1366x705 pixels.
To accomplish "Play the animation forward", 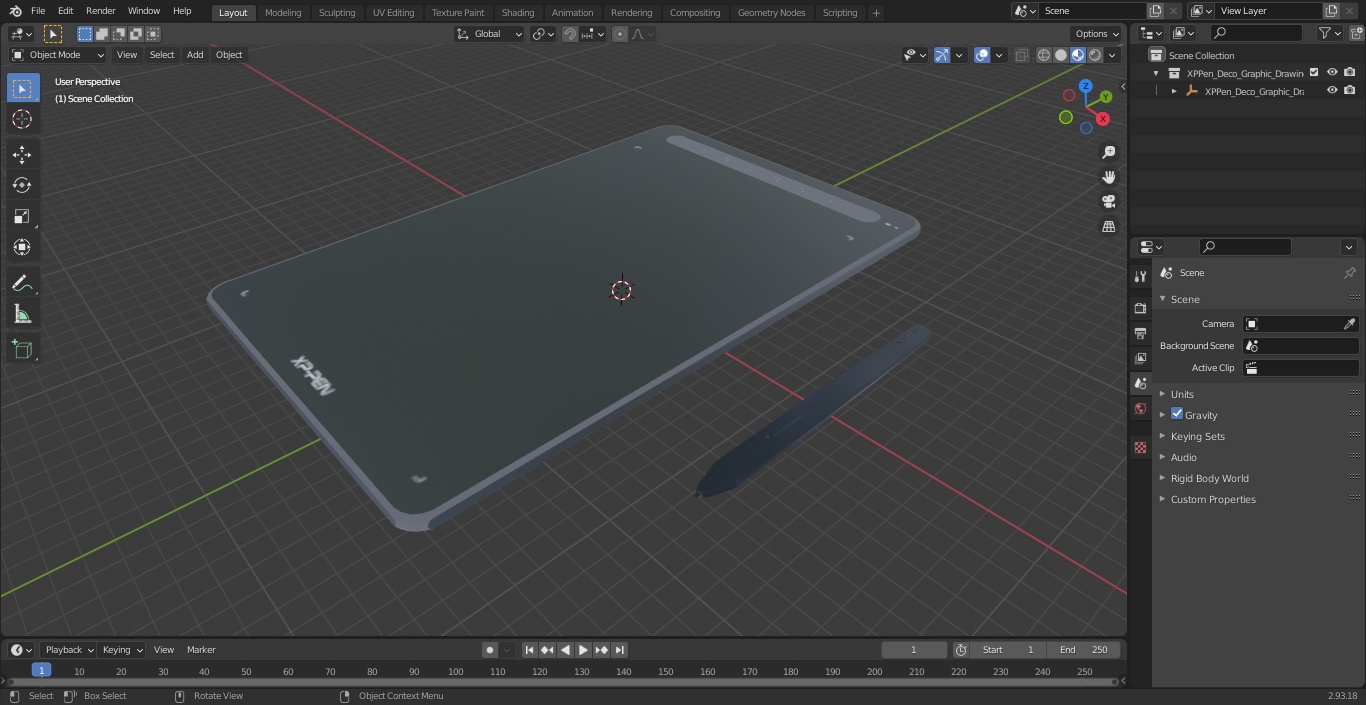I will 583,650.
